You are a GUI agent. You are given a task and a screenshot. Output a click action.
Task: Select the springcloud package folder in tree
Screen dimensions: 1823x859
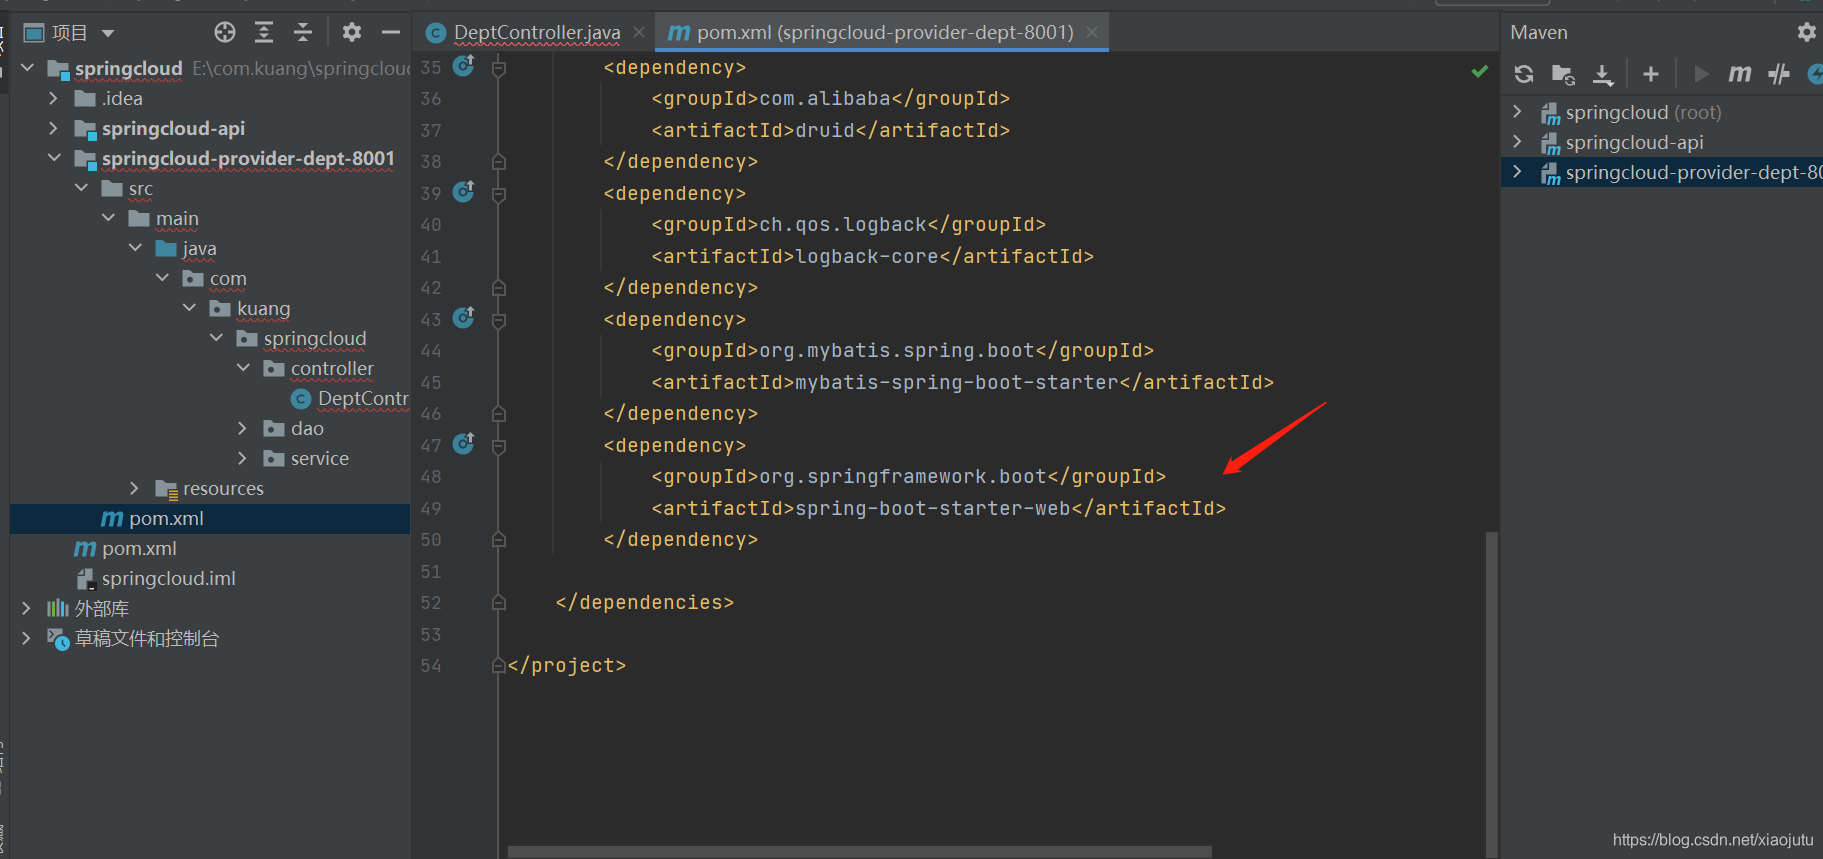(302, 338)
